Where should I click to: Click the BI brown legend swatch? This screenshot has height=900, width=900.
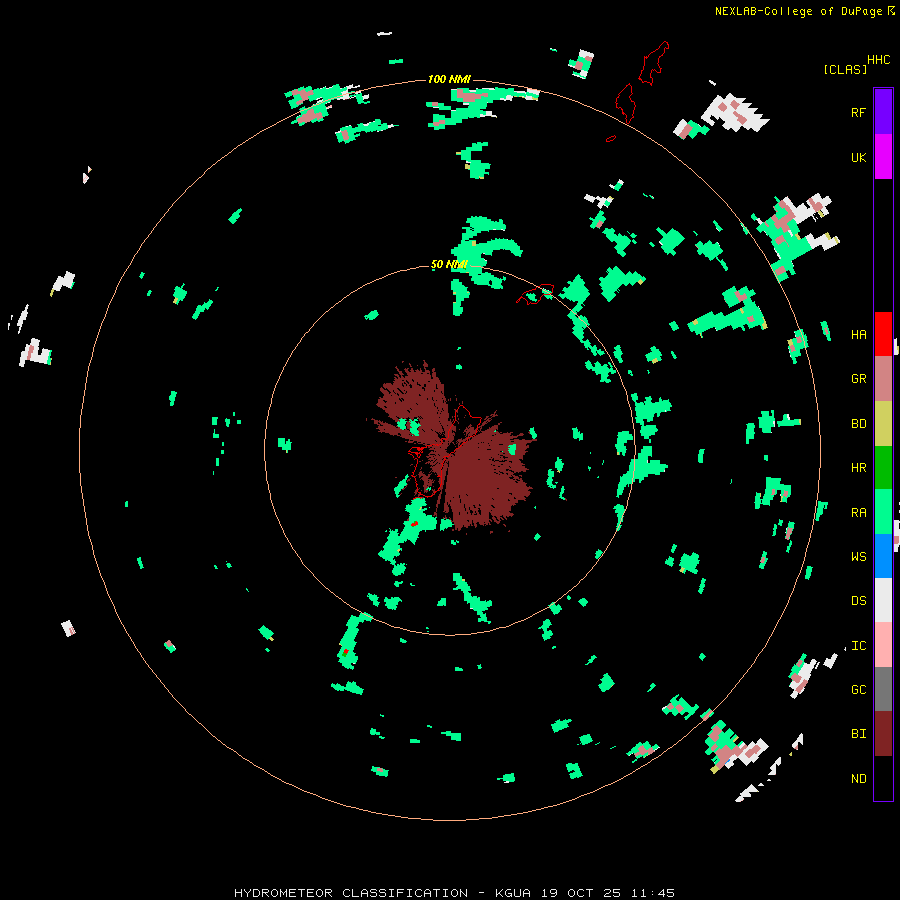[x=883, y=734]
